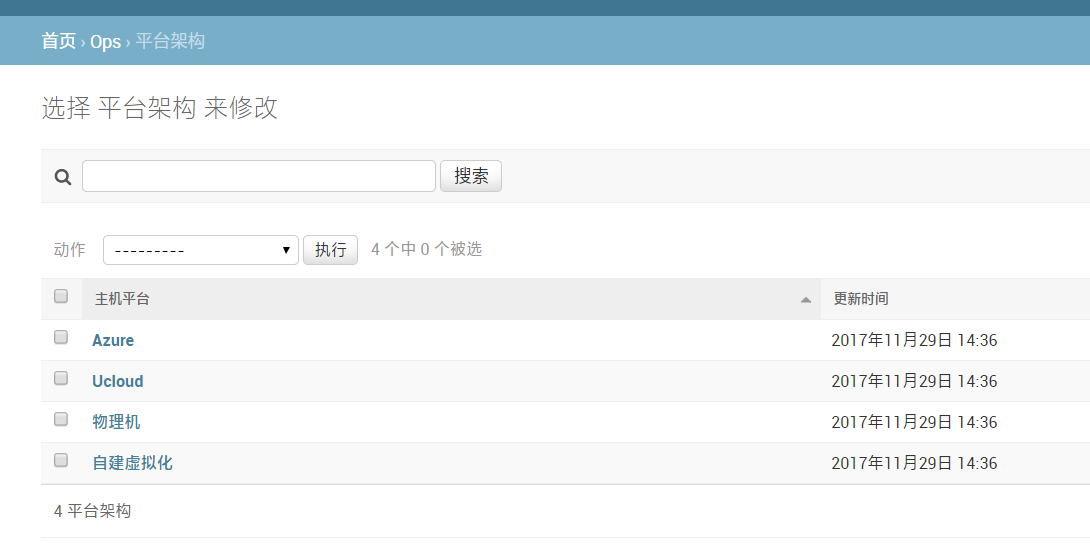Click the sort arrow in 主机平台 column
Screen dimensions: 1090x543
pos(805,300)
